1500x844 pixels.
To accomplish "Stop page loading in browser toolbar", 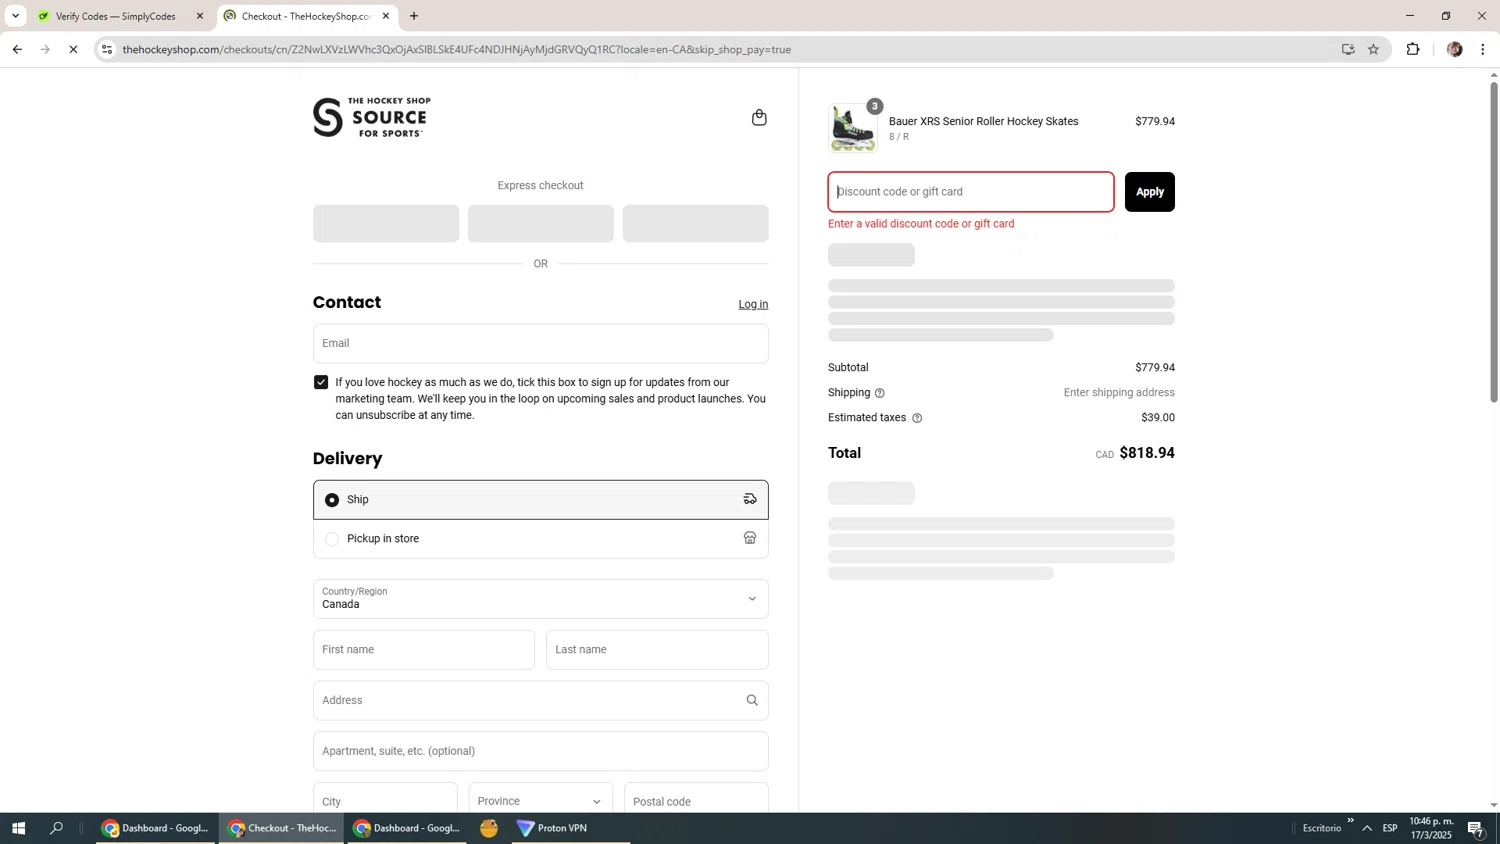I will (x=73, y=49).
